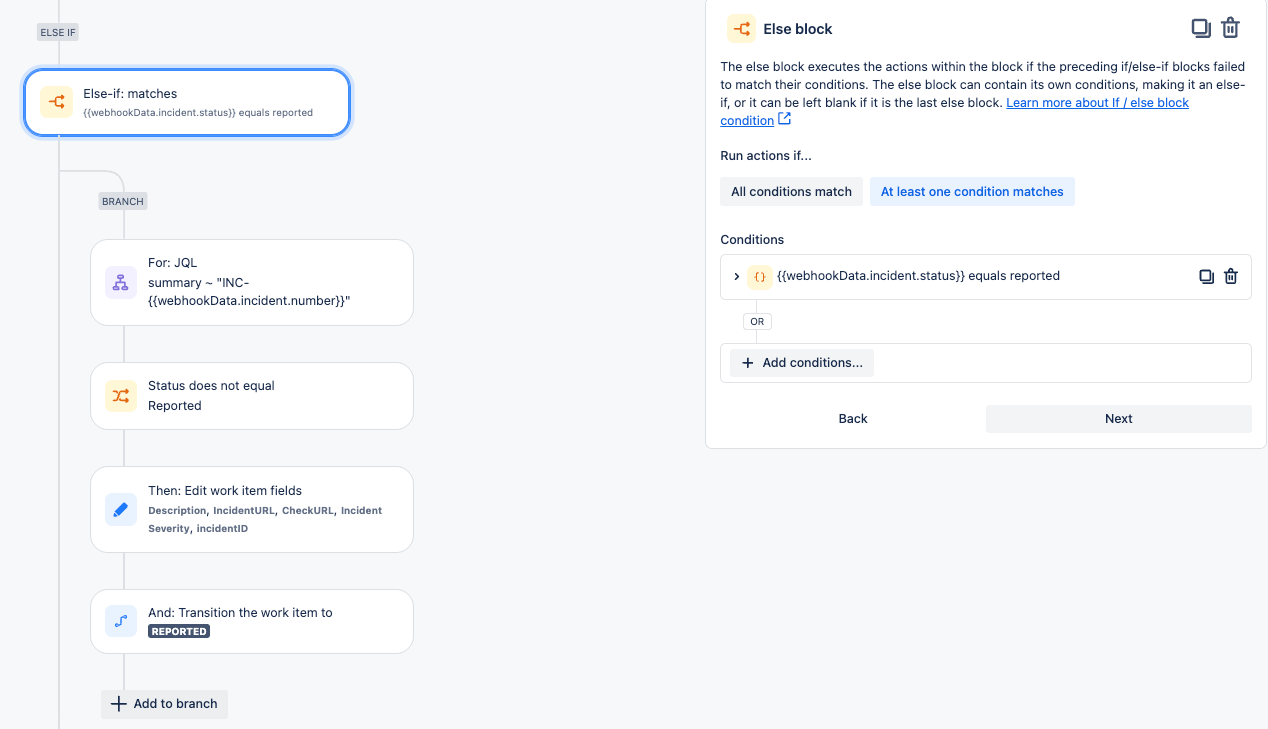The width and height of the screenshot is (1268, 729).
Task: Open the Add conditions dropdown
Action: click(x=802, y=363)
